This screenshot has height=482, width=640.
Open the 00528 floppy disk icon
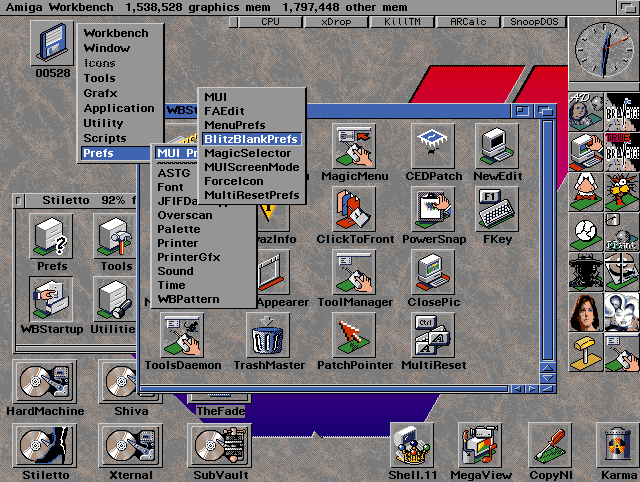pyautogui.click(x=52, y=43)
